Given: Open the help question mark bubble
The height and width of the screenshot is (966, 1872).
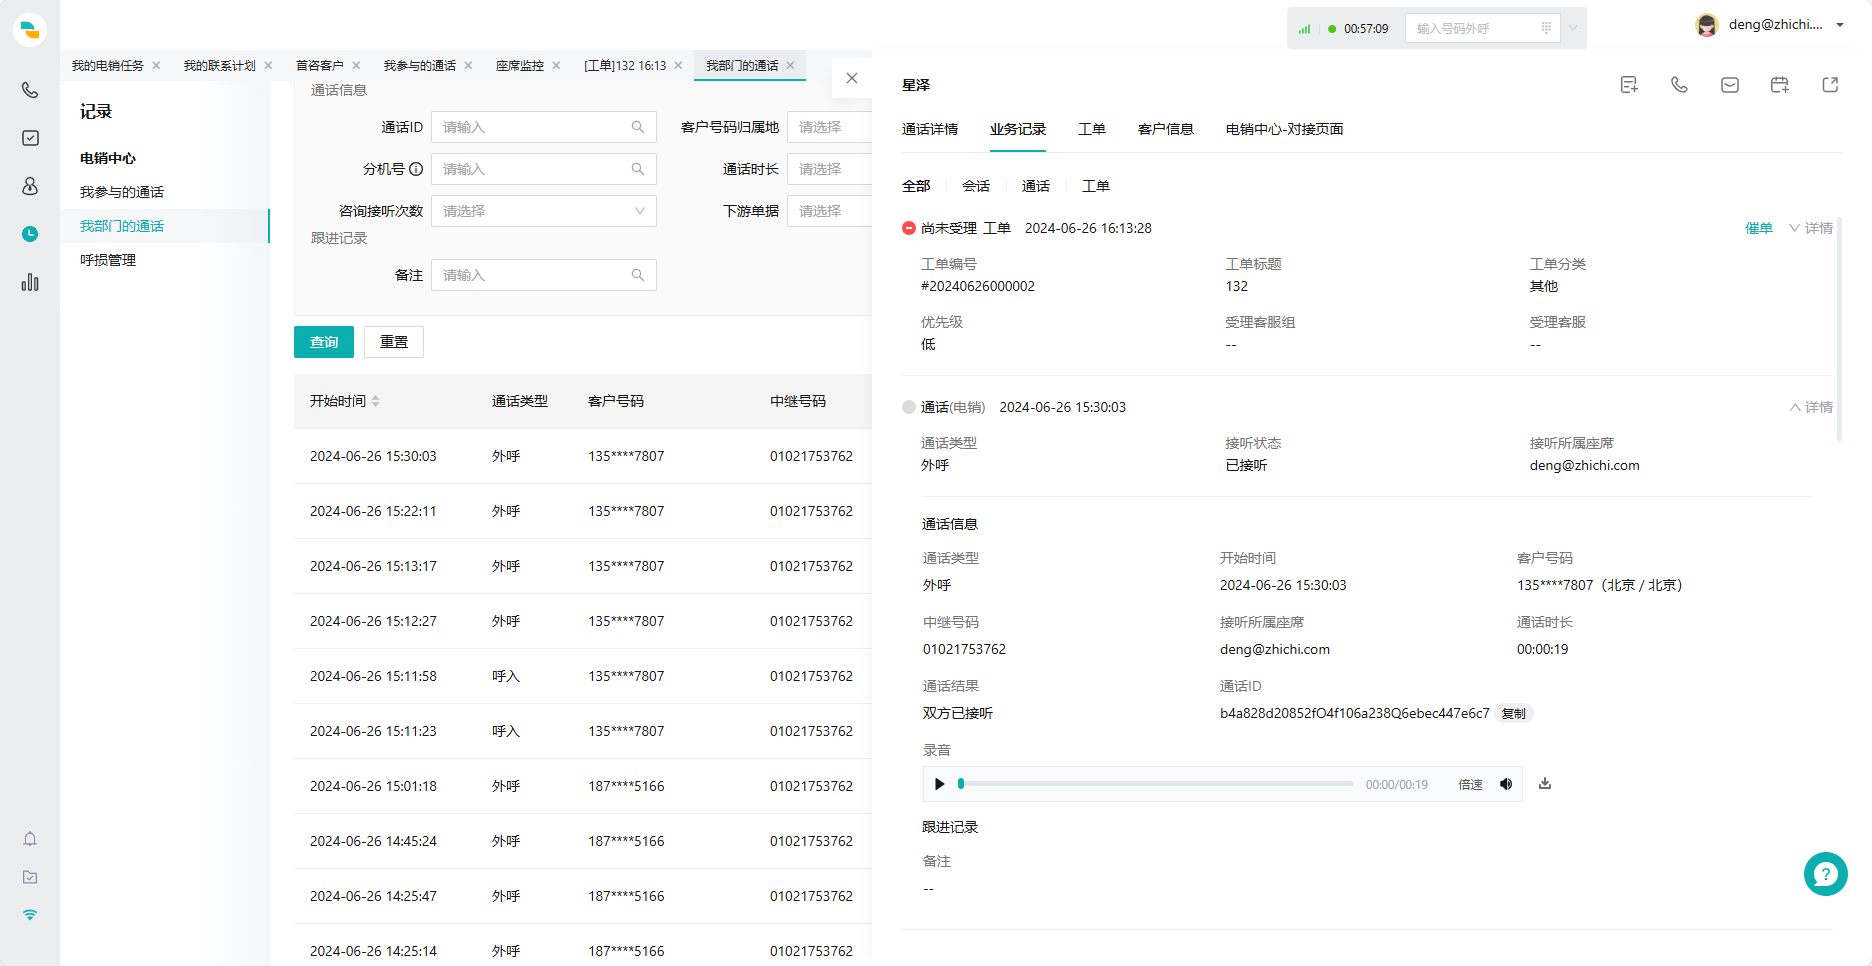Looking at the screenshot, I should [x=1825, y=874].
